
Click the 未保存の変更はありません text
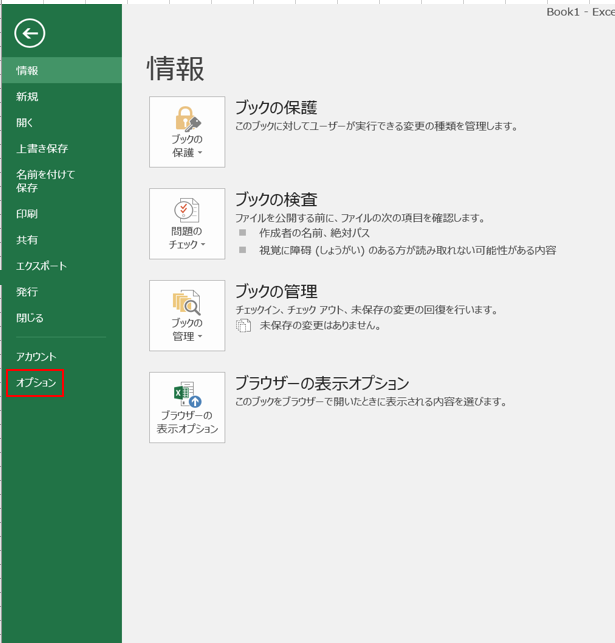coord(320,326)
